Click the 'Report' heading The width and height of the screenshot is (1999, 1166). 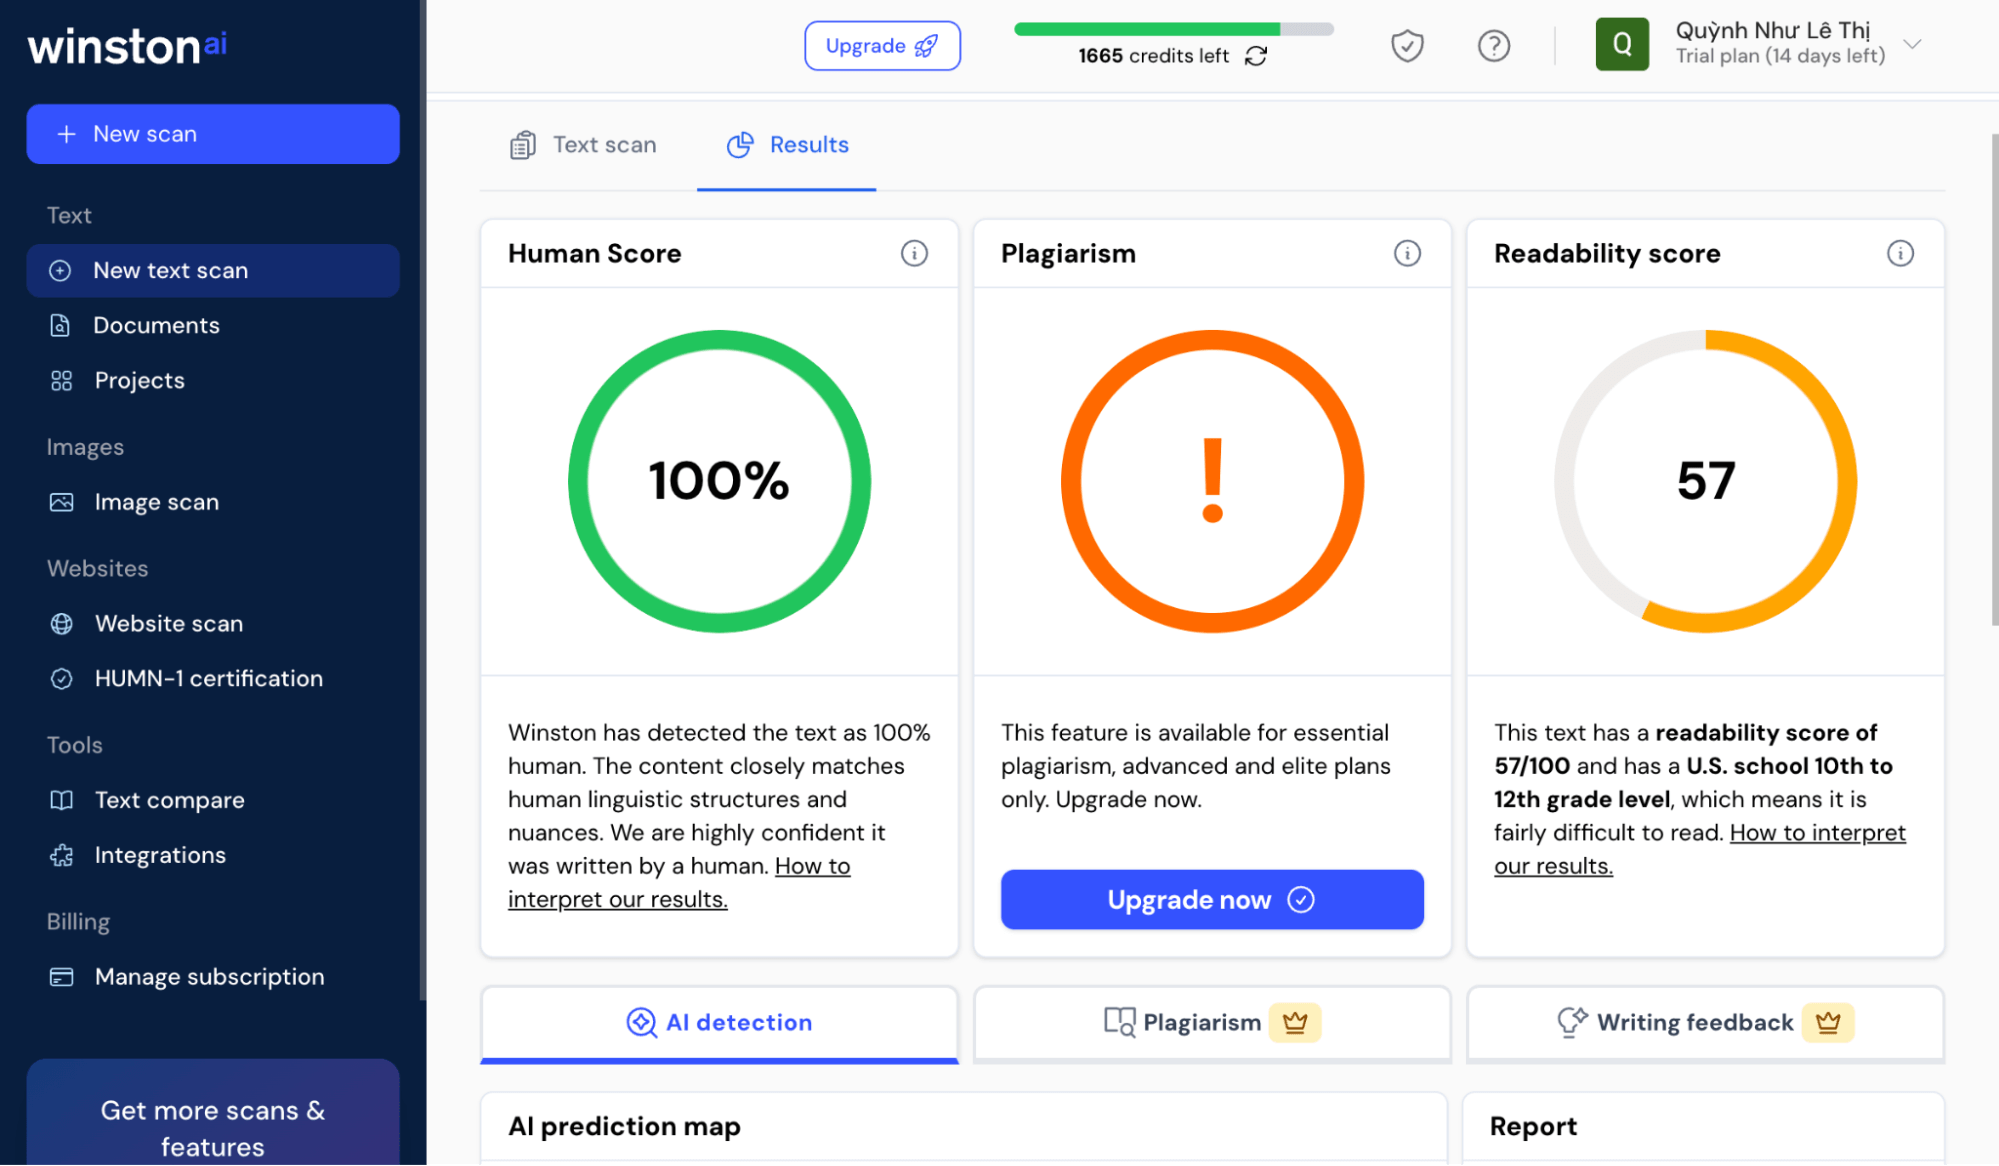1533,1126
